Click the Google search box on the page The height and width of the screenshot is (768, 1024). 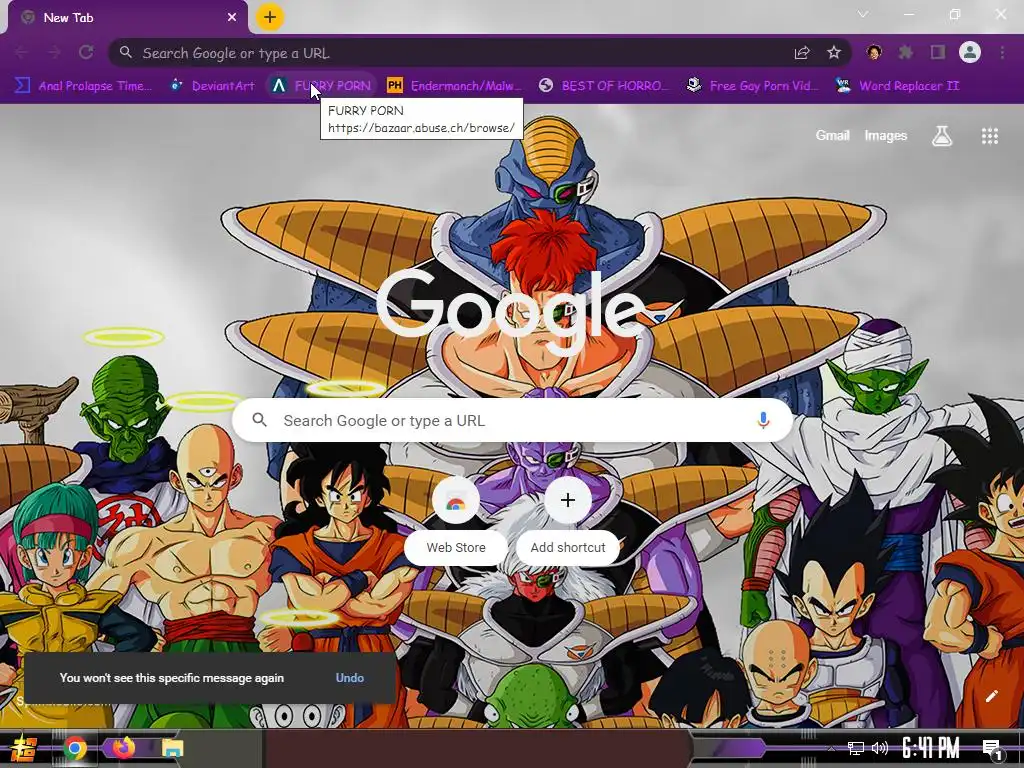click(513, 421)
